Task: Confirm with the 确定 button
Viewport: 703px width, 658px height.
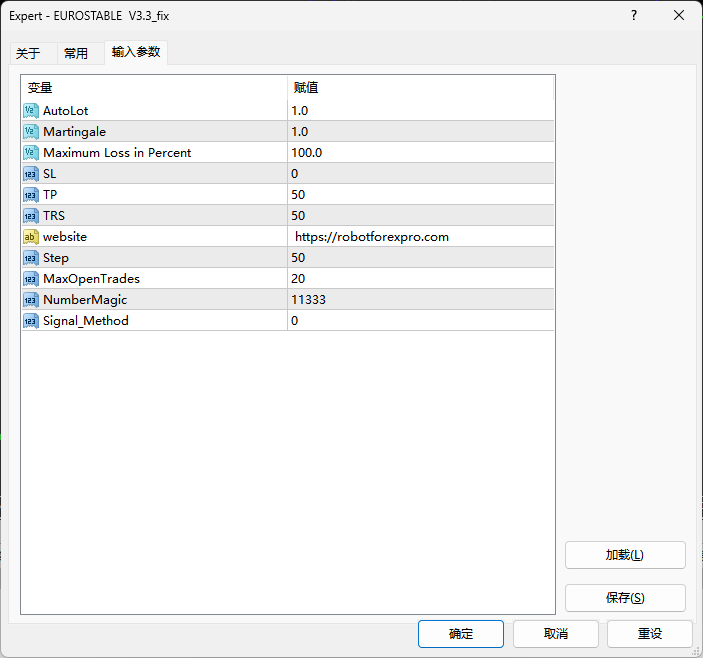Action: point(461,634)
